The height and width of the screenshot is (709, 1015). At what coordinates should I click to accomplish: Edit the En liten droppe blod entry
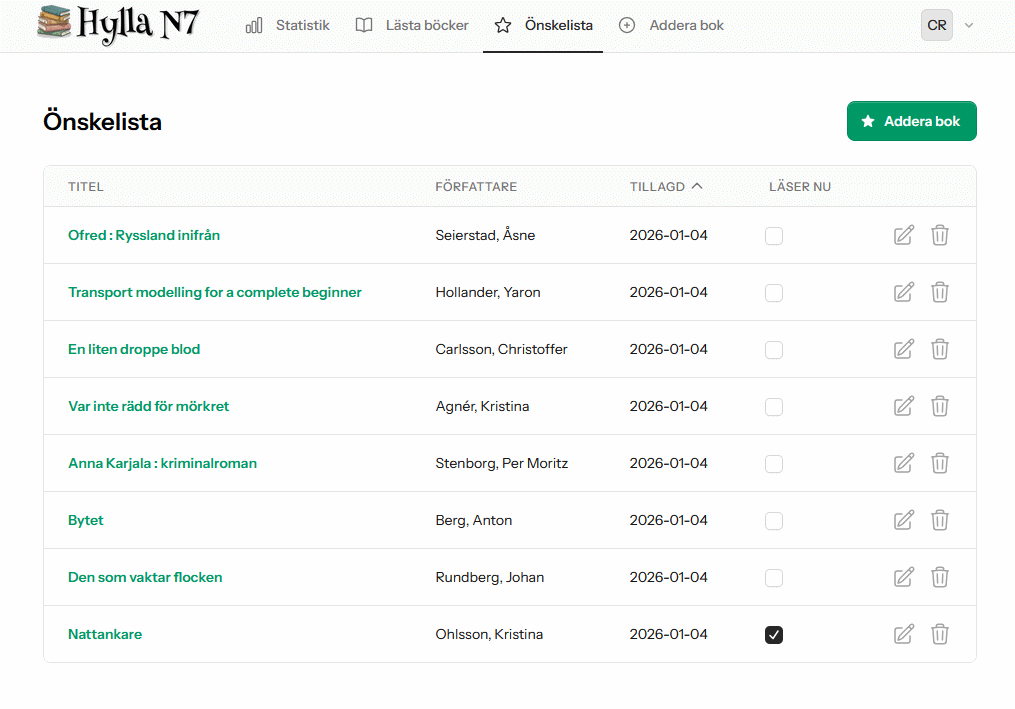[x=903, y=350]
